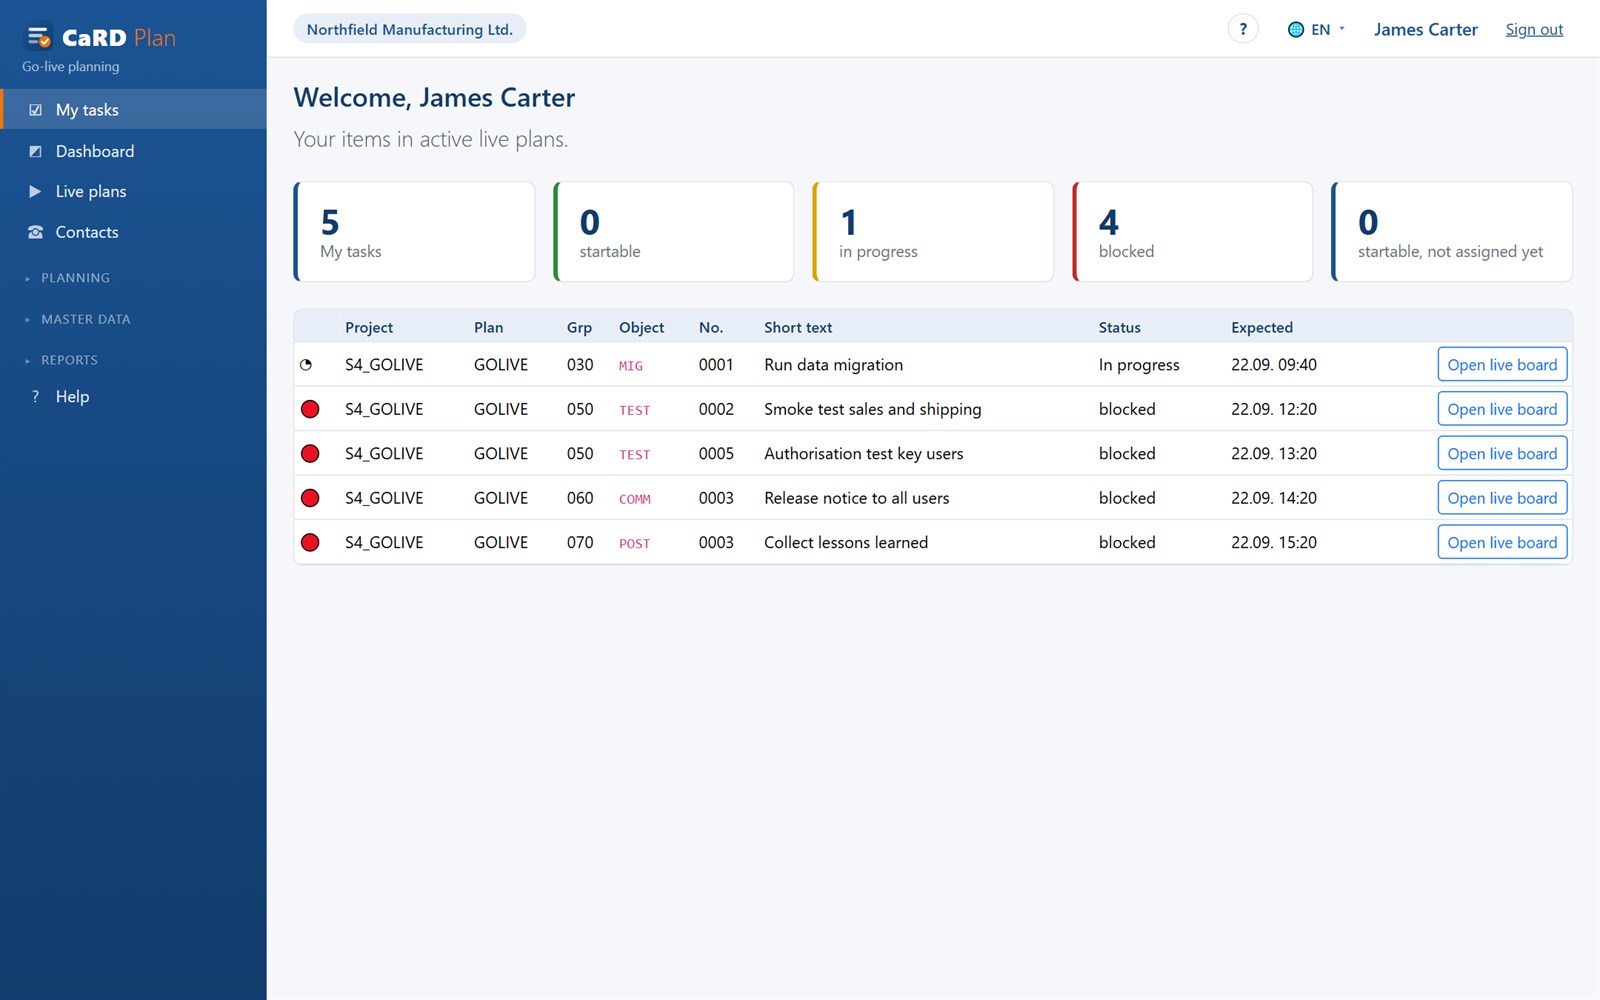1600x1000 pixels.
Task: Click red blocked indicator for Smoke test sales and shipping
Action: click(310, 409)
